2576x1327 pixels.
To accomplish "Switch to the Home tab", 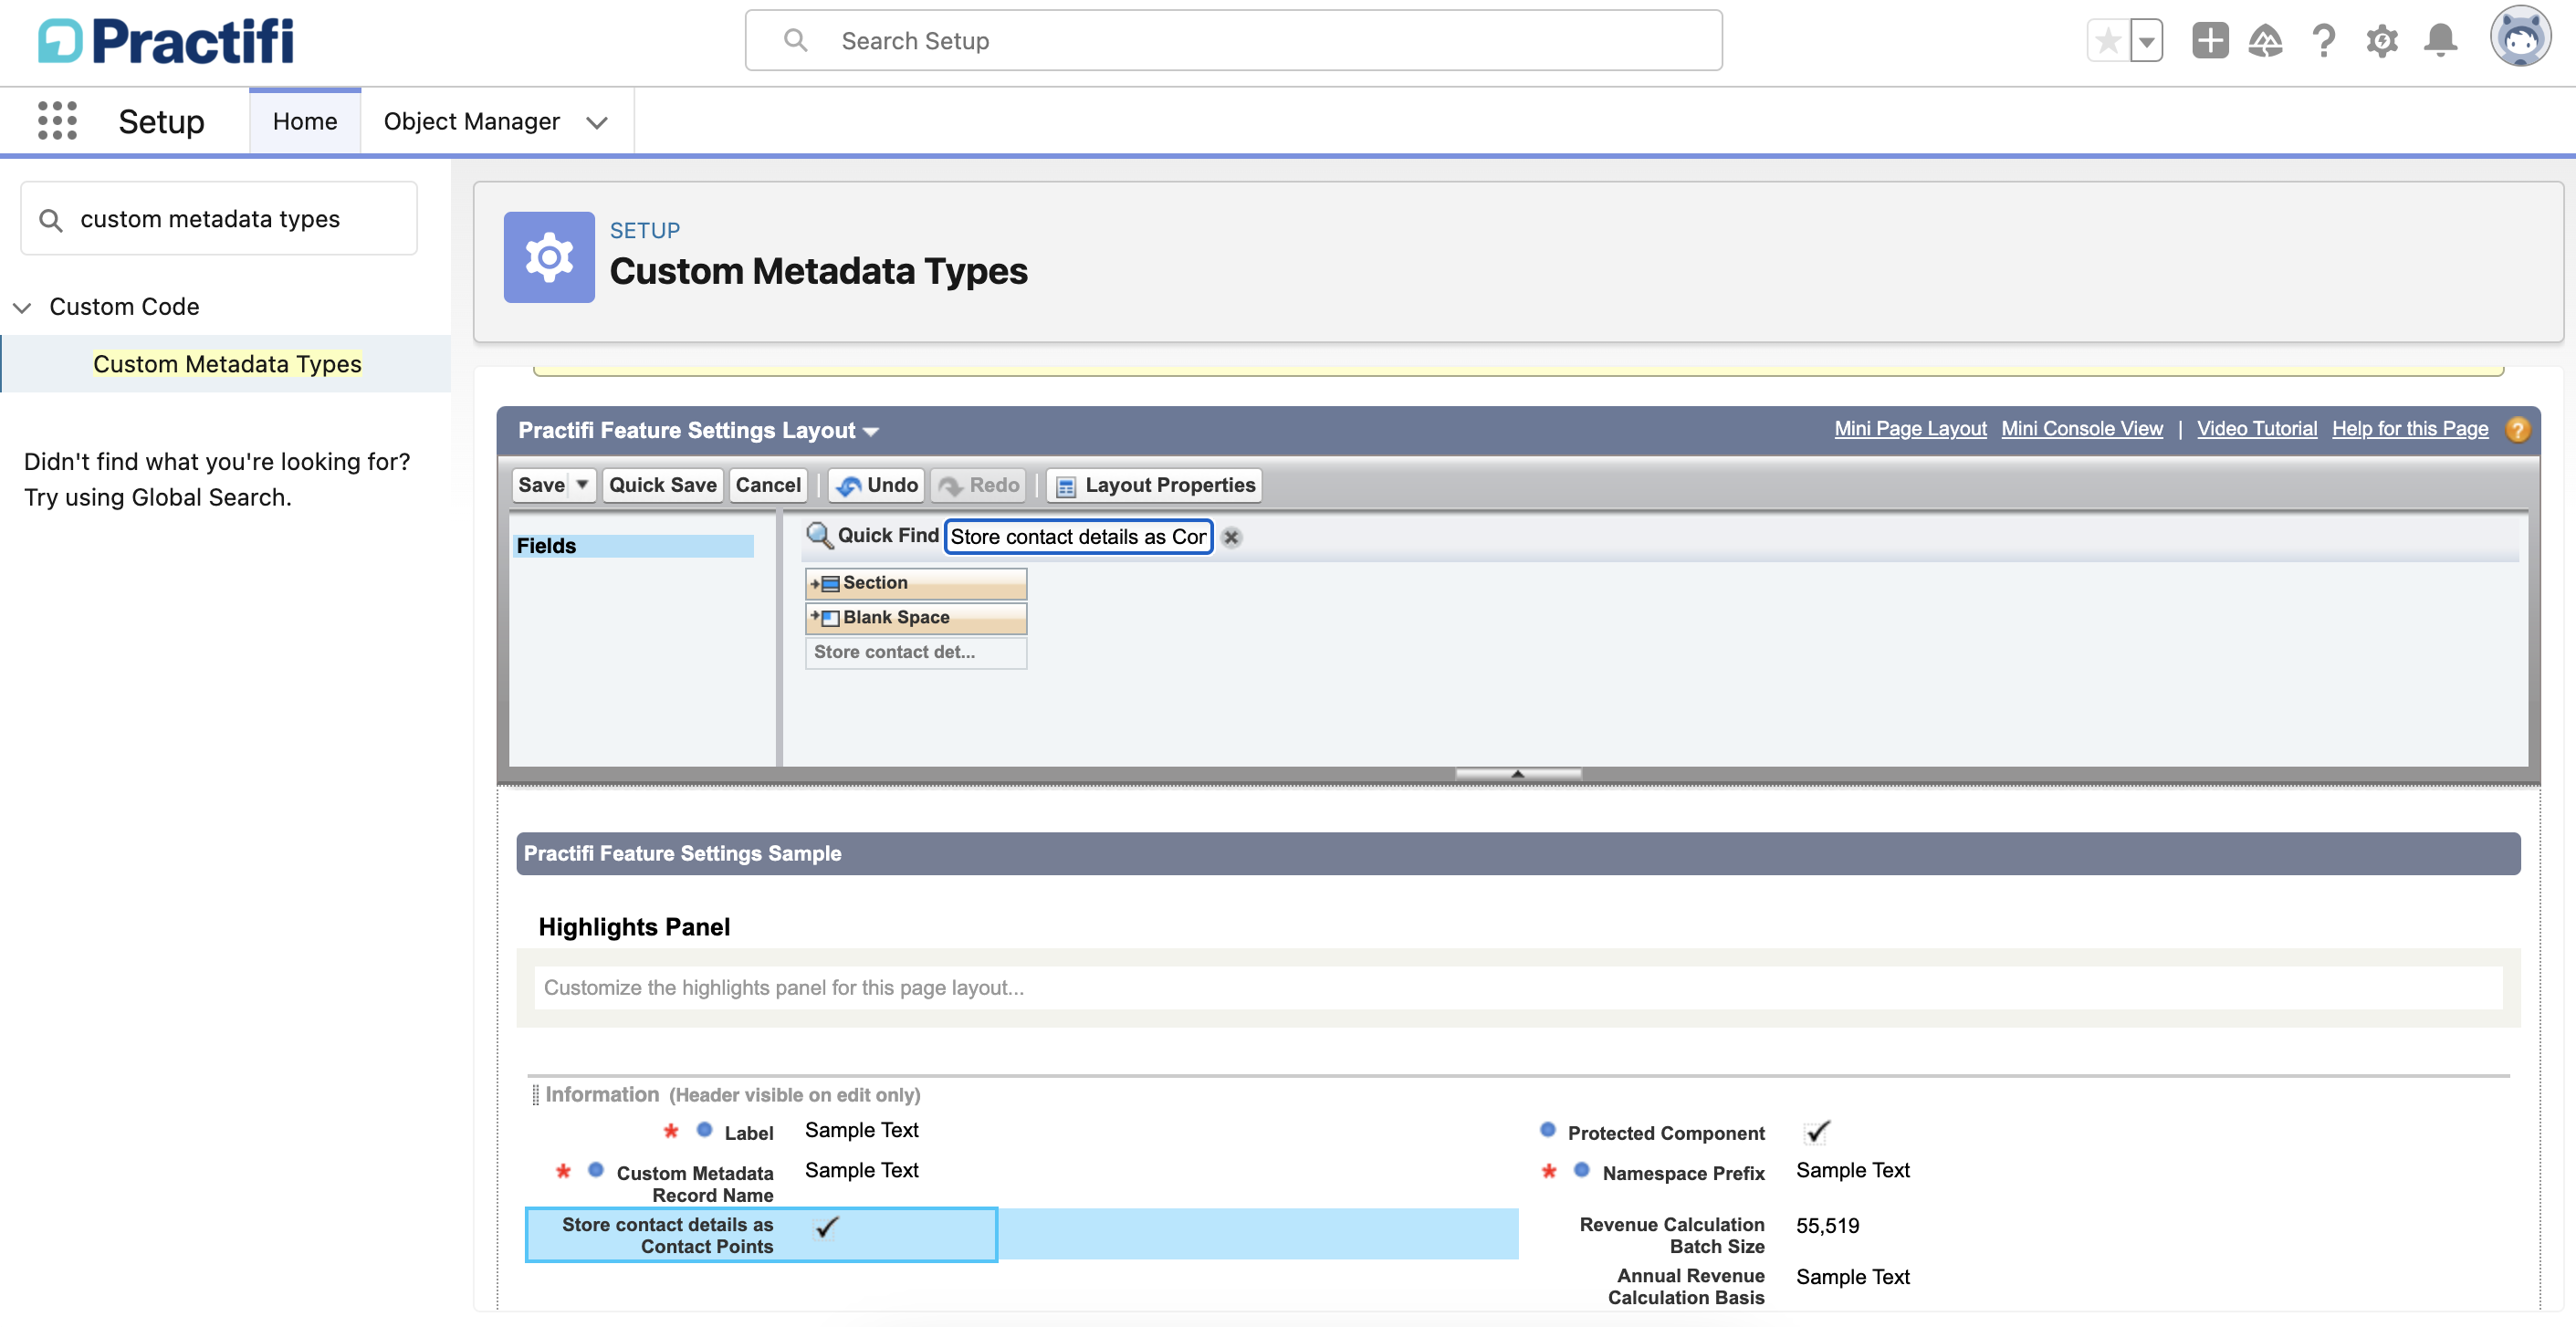I will pos(305,121).
